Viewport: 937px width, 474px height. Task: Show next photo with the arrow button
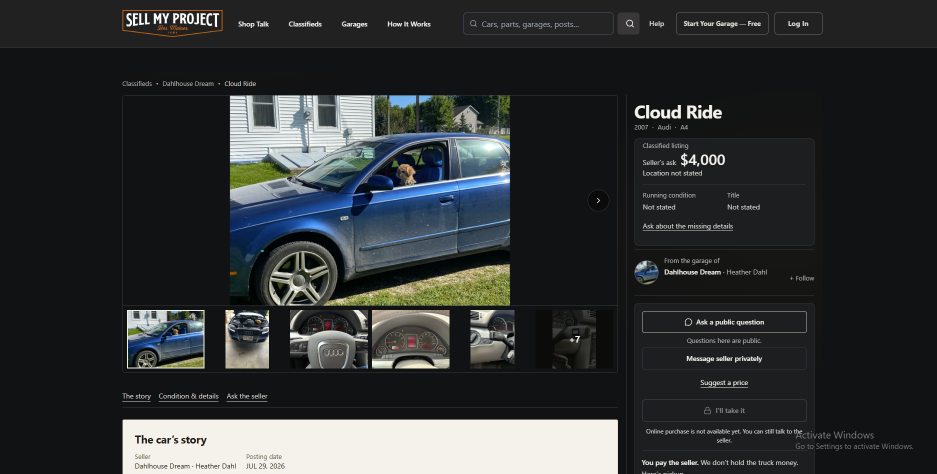point(598,201)
